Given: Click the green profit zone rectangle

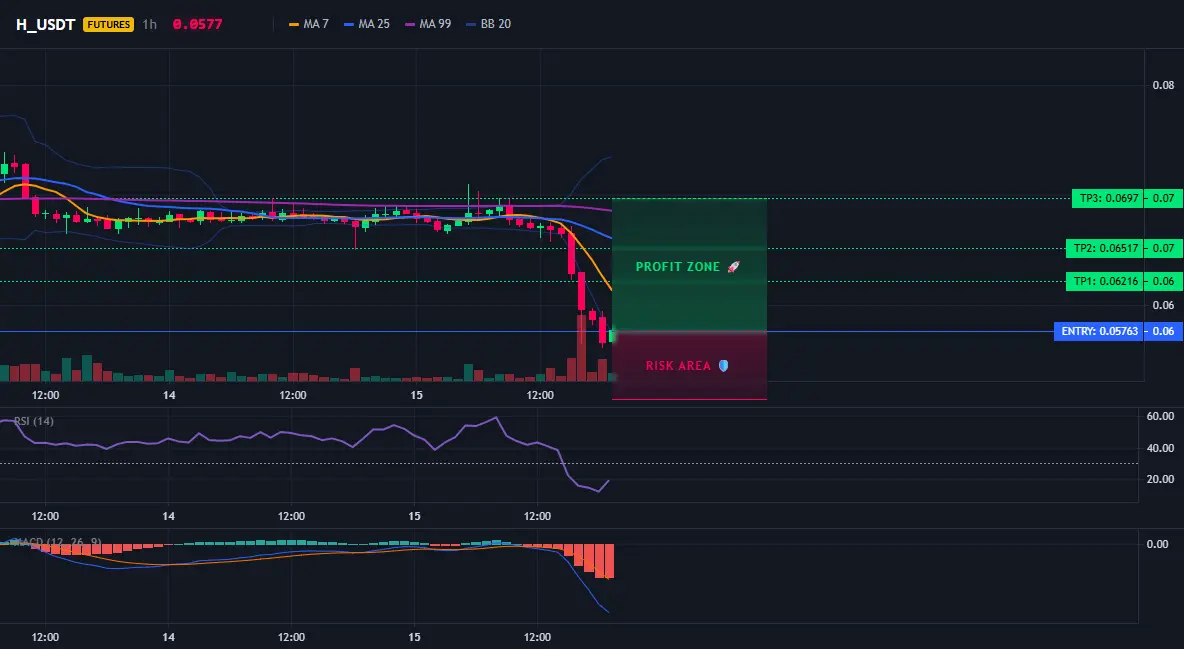Looking at the screenshot, I should click(689, 265).
